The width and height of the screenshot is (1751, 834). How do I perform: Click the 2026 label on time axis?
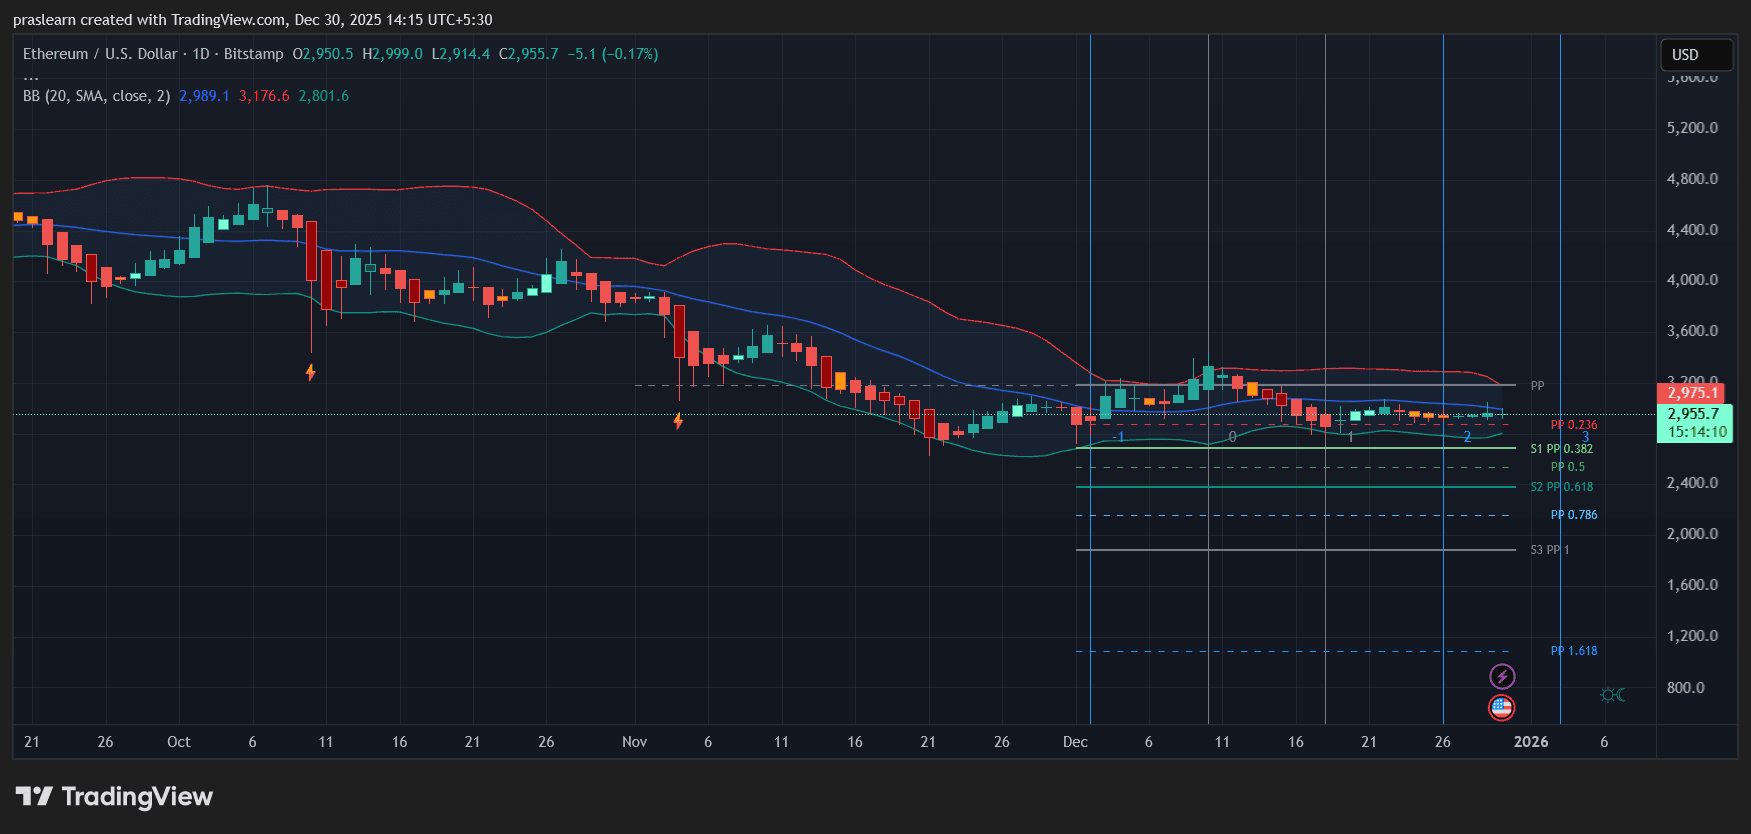[1530, 742]
